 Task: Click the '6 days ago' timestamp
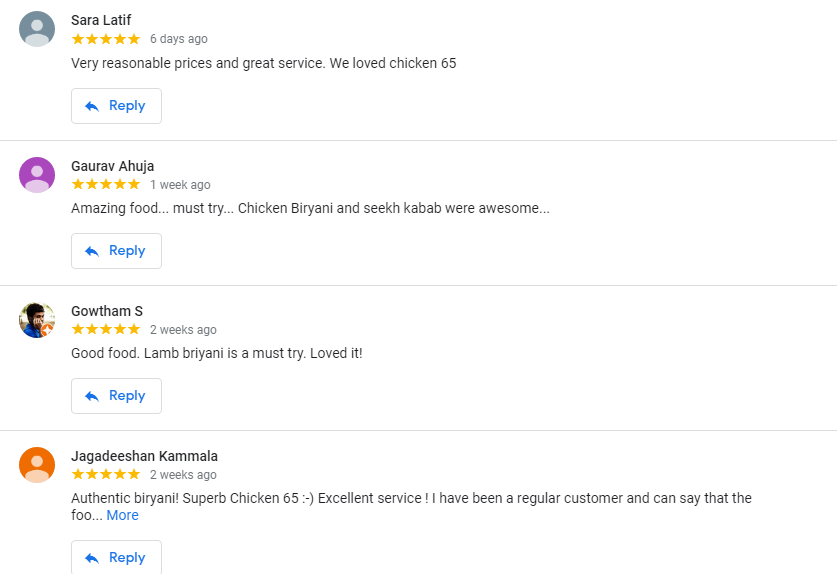[179, 39]
